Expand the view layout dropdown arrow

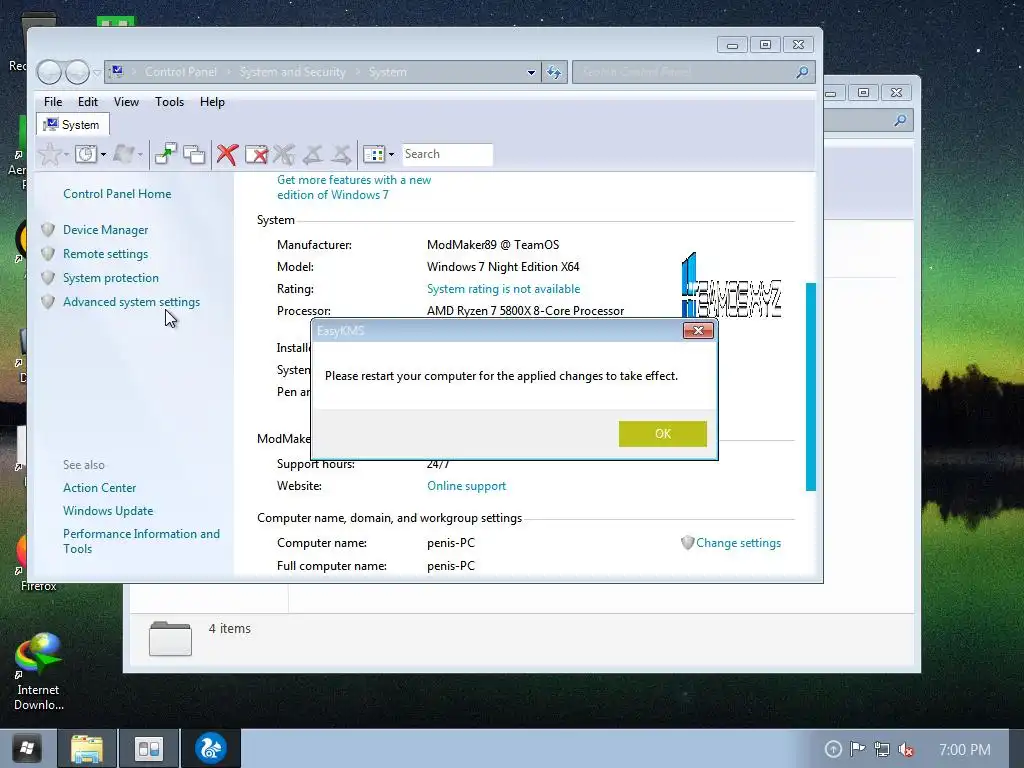[x=391, y=155]
